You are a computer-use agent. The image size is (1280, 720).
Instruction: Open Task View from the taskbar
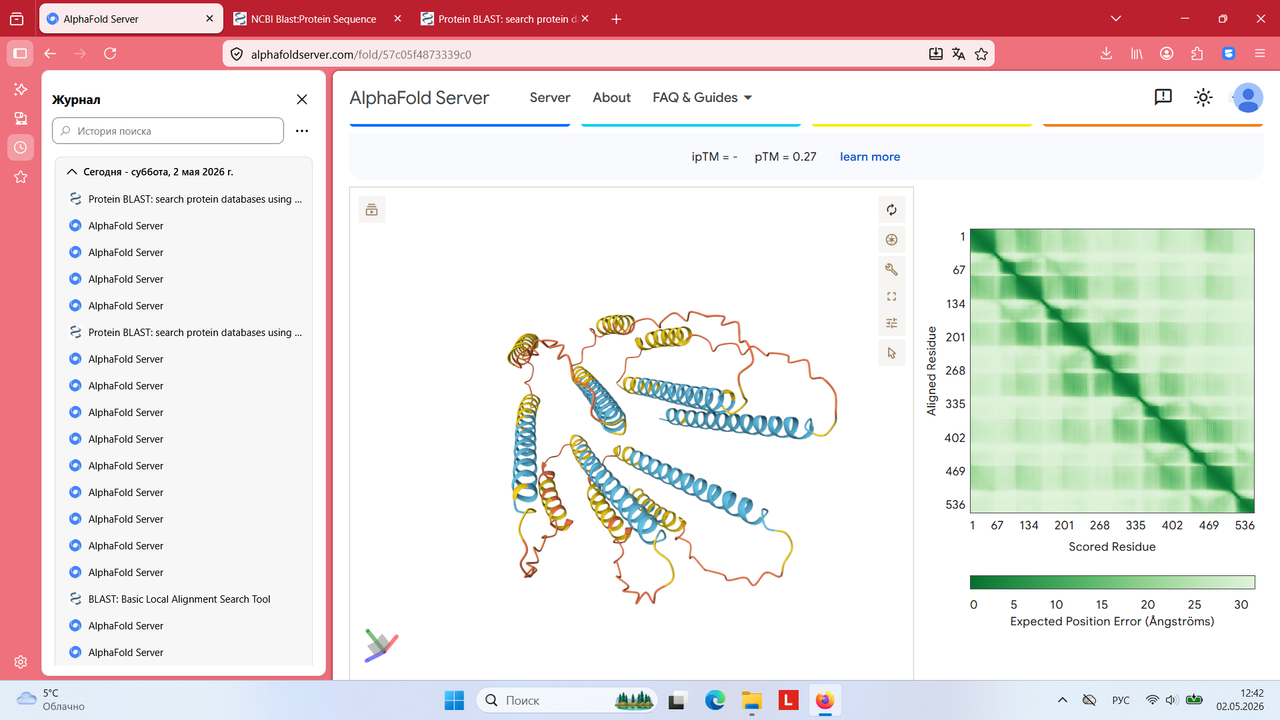pyautogui.click(x=677, y=700)
